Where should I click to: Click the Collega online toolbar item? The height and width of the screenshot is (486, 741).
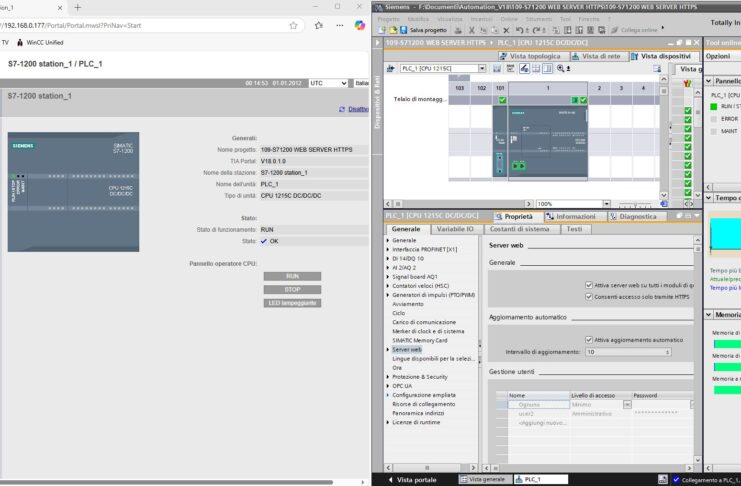(634, 30)
